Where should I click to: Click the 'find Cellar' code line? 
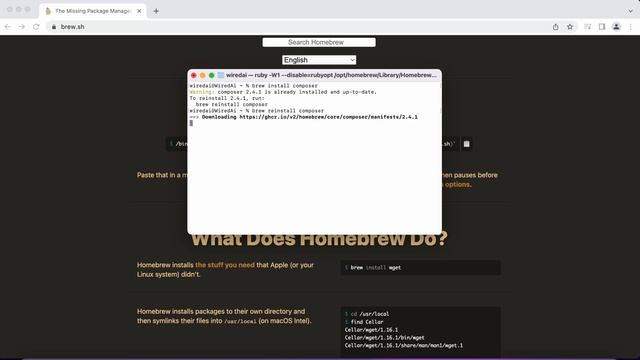(x=364, y=322)
